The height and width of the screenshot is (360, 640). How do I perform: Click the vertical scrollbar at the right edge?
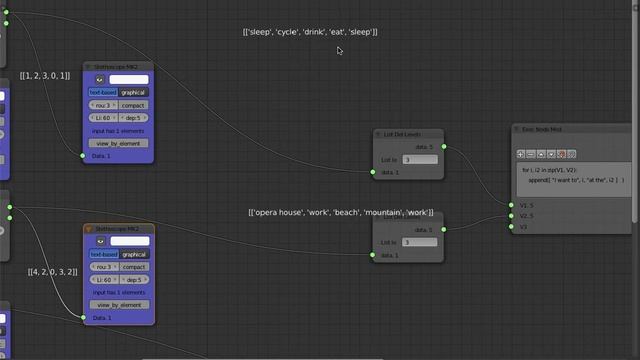click(635, 110)
